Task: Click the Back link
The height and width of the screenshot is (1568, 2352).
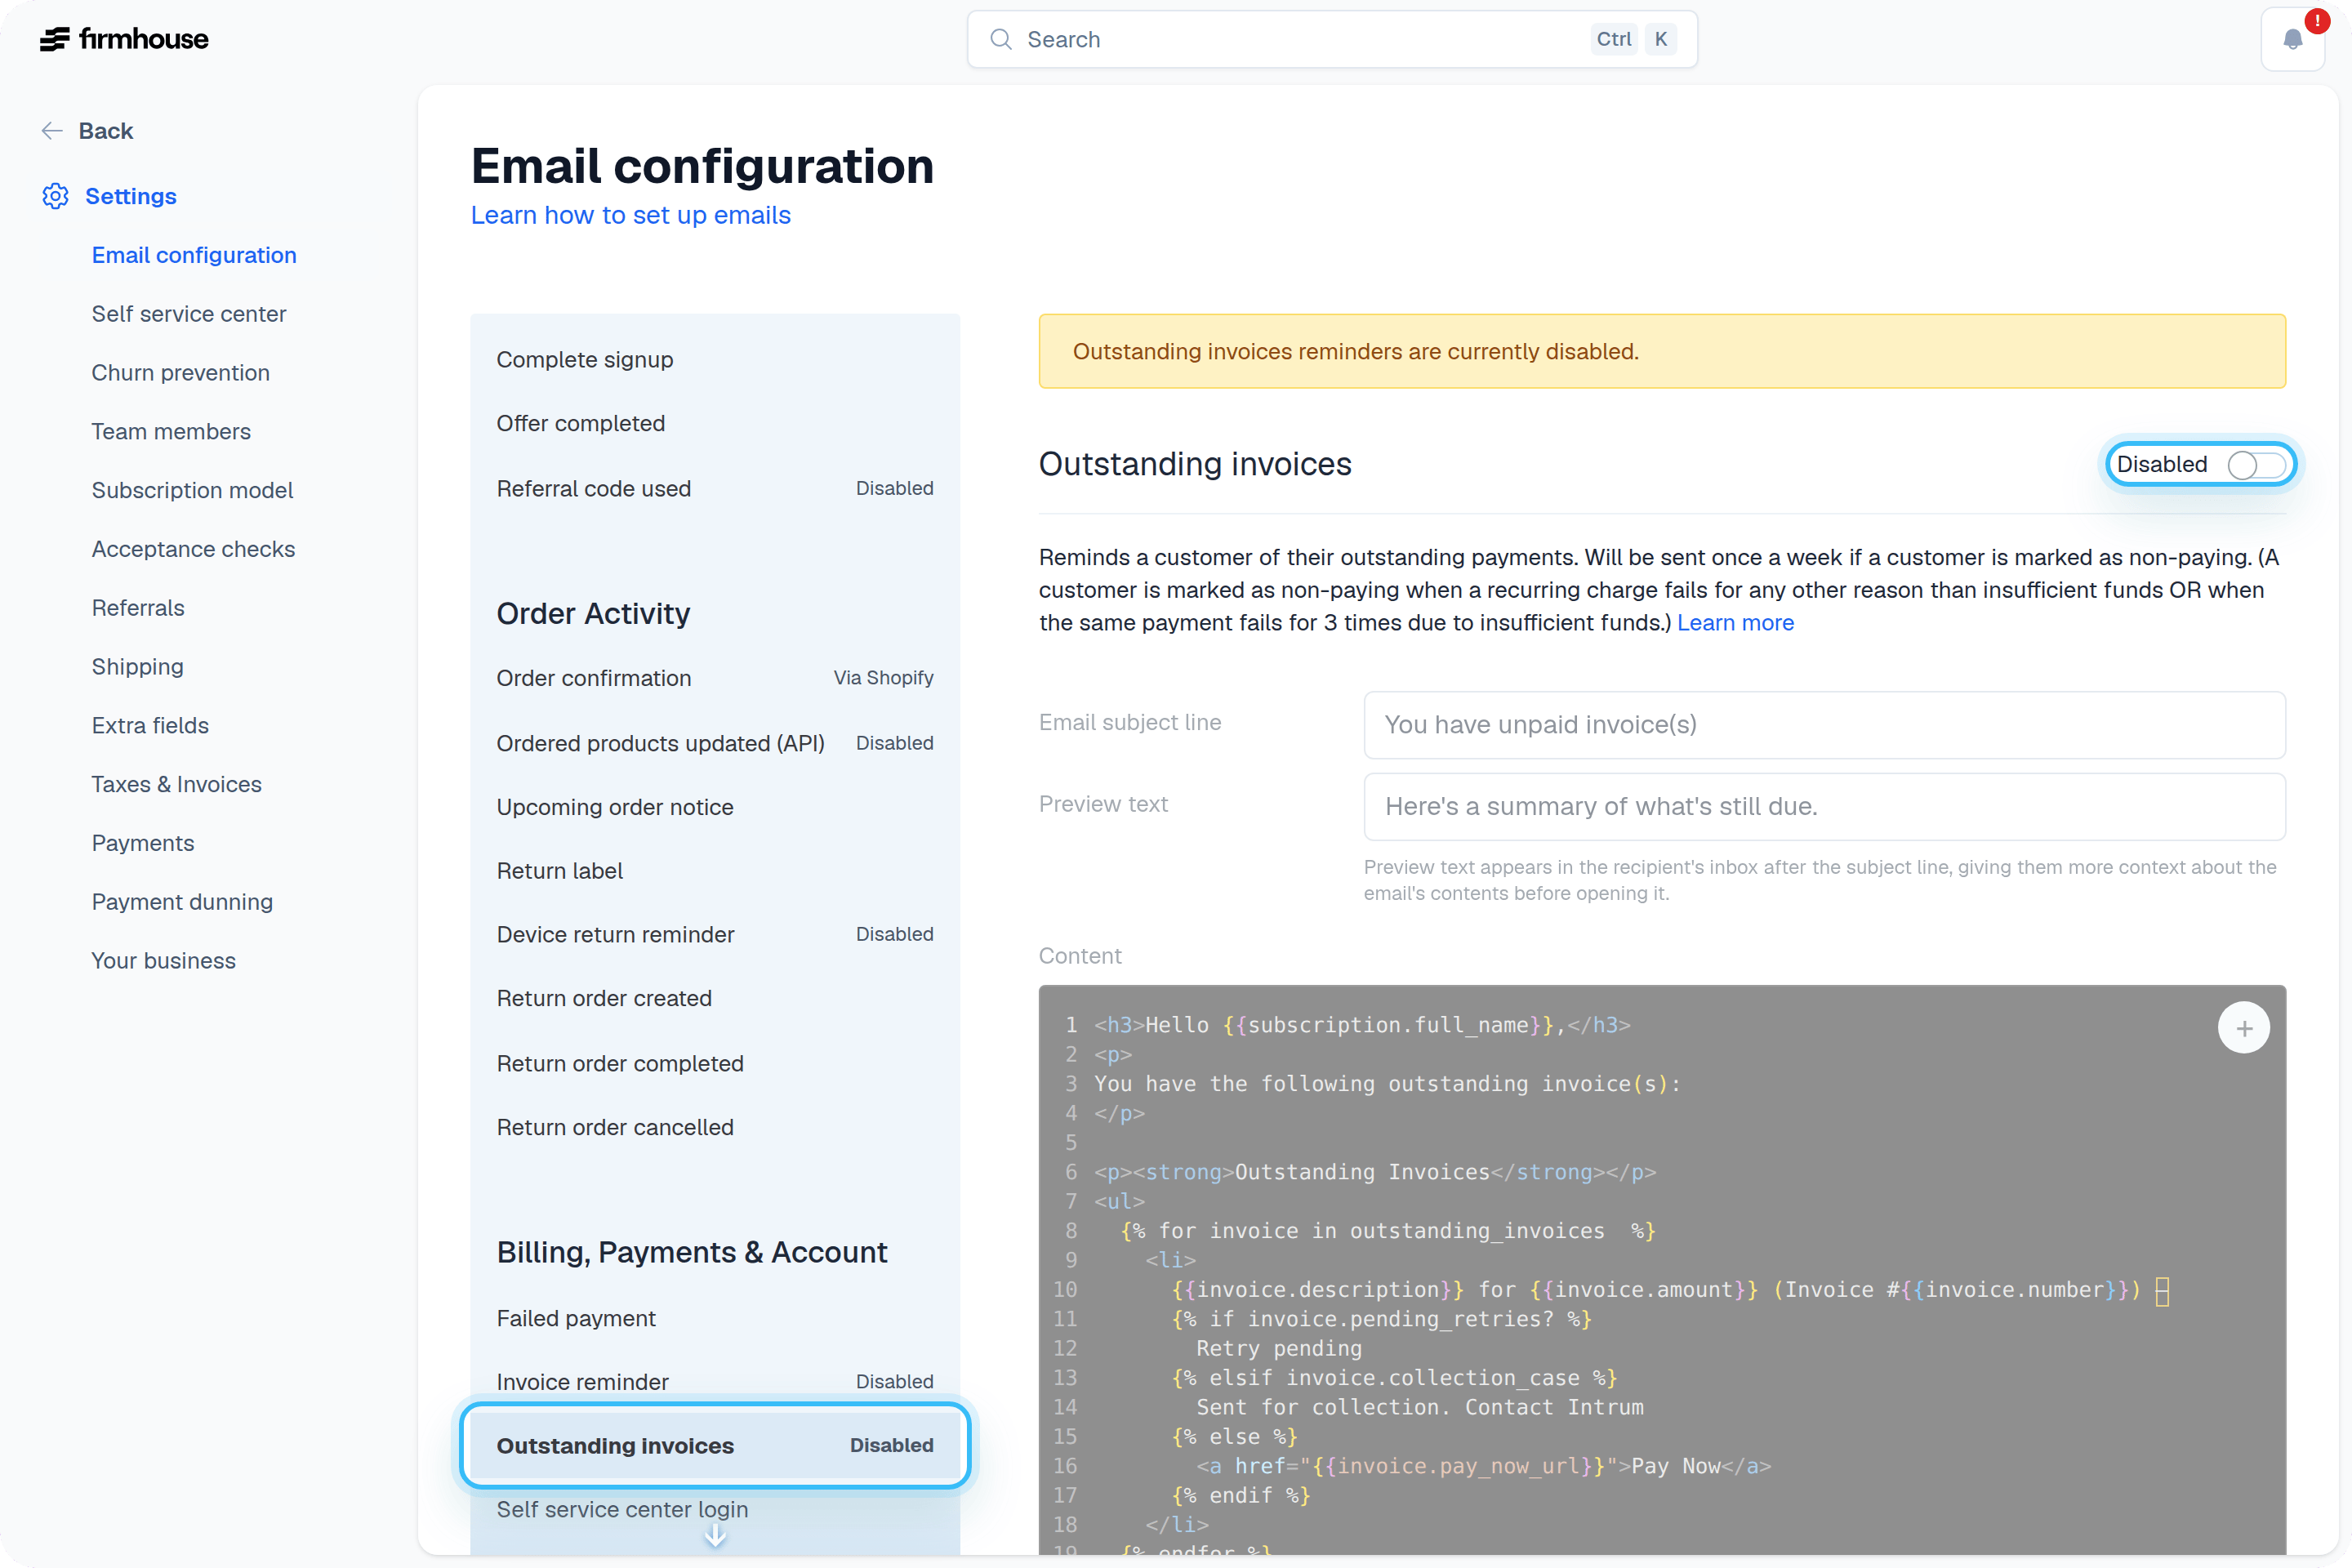Action: point(105,131)
